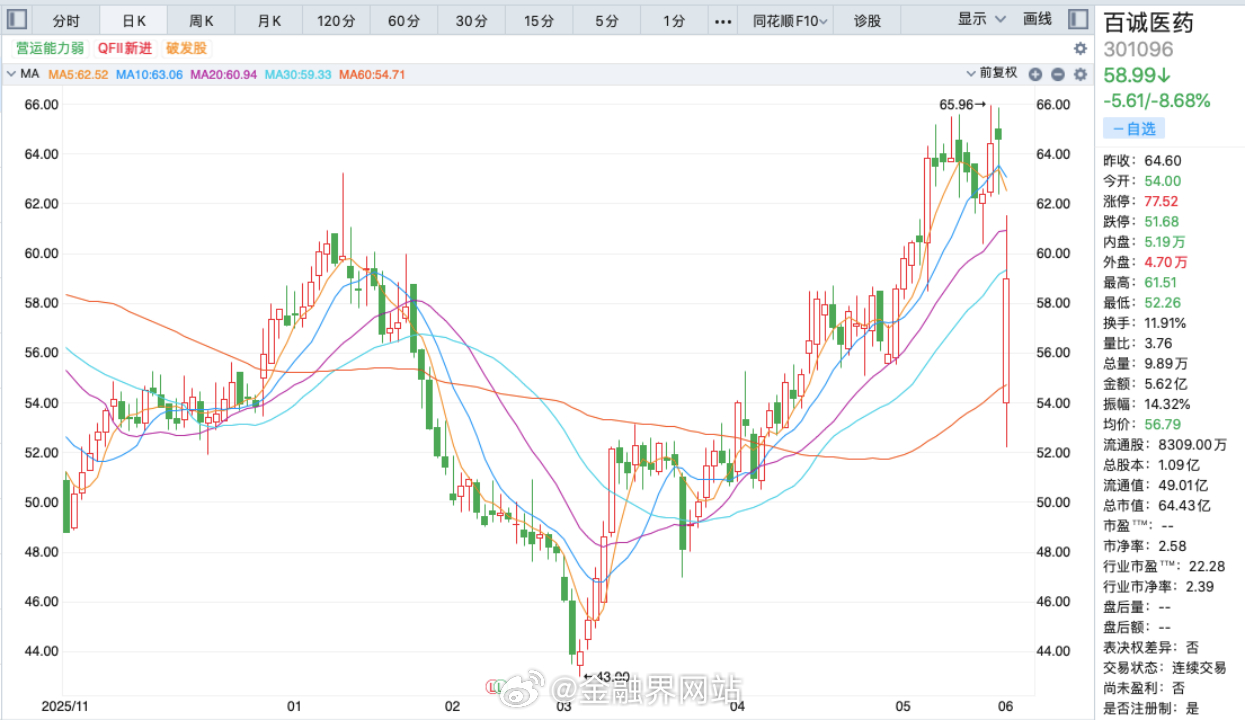The width and height of the screenshot is (1245, 720).
Task: Open the 前复权 adjustment dropdown
Action: (991, 73)
